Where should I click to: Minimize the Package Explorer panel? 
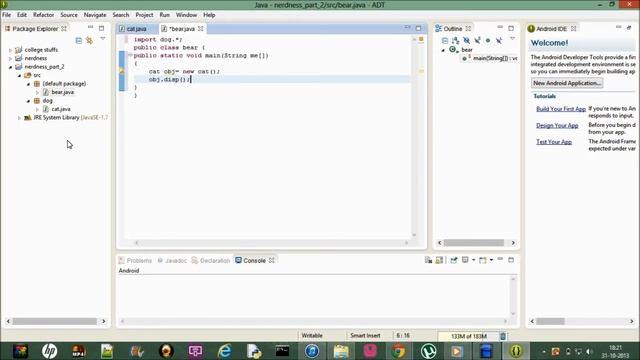[91, 28]
